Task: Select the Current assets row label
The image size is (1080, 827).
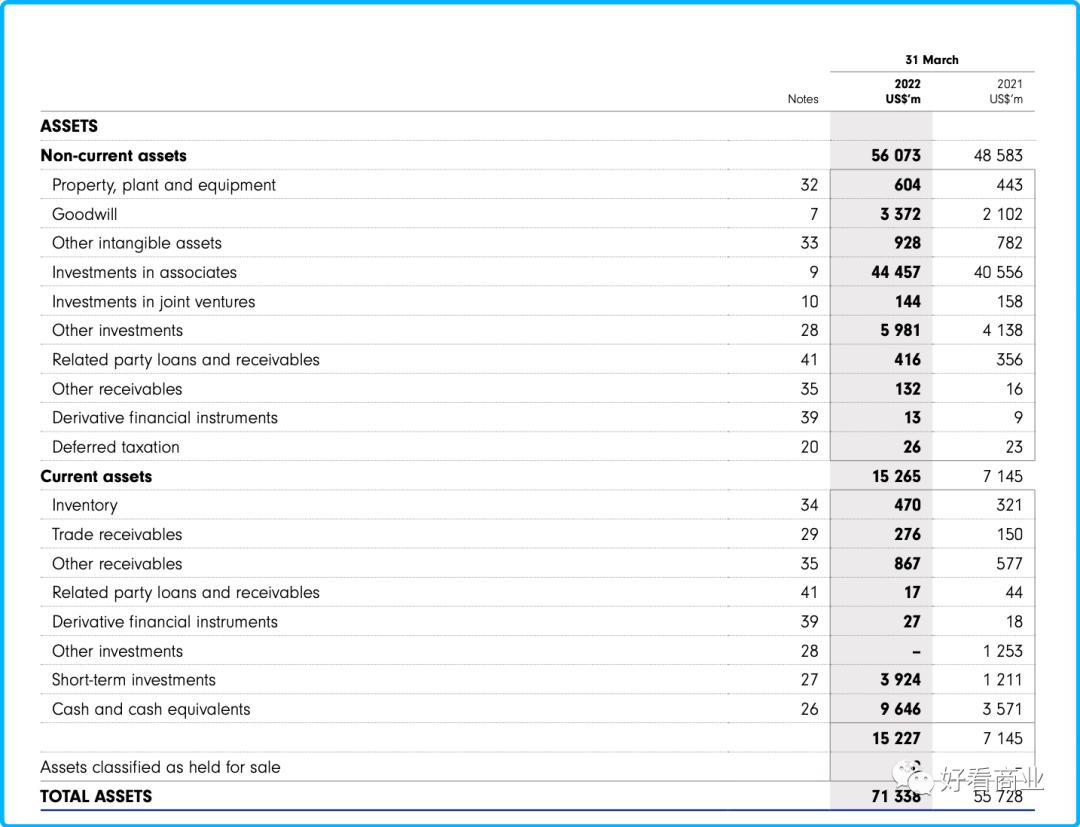Action: [96, 477]
